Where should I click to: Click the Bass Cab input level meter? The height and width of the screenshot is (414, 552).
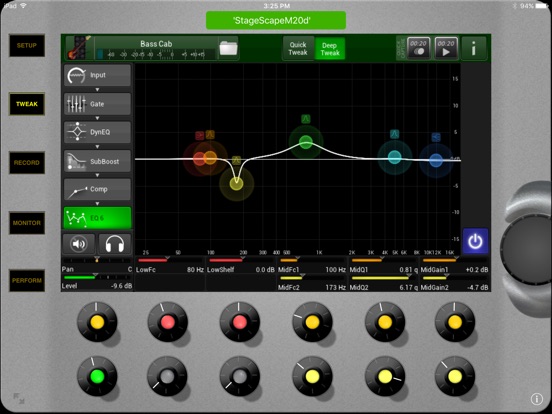pyautogui.click(x=156, y=54)
